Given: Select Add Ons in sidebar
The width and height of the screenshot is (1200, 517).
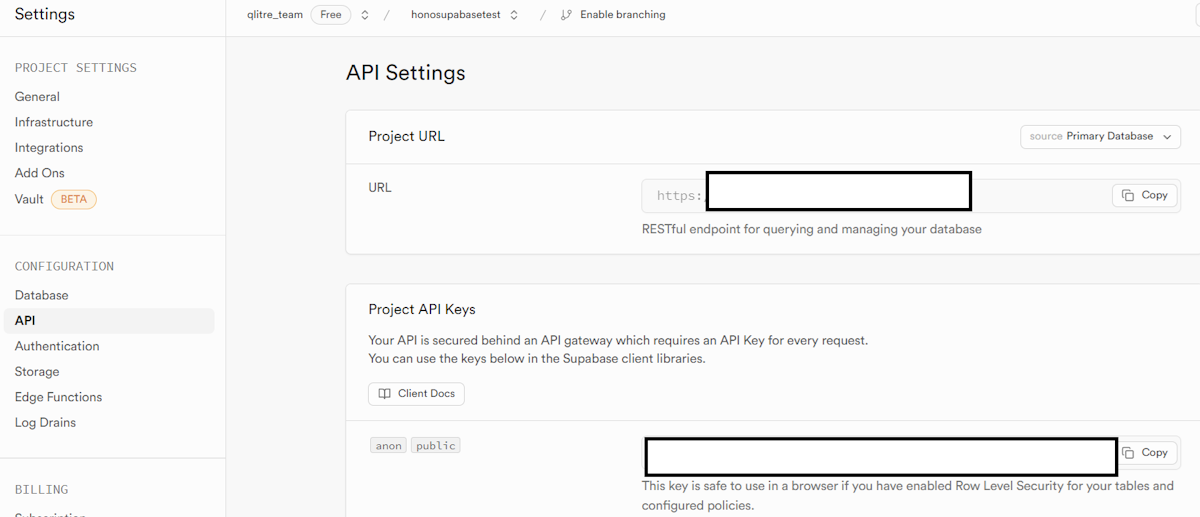Looking at the screenshot, I should pyautogui.click(x=40, y=173).
